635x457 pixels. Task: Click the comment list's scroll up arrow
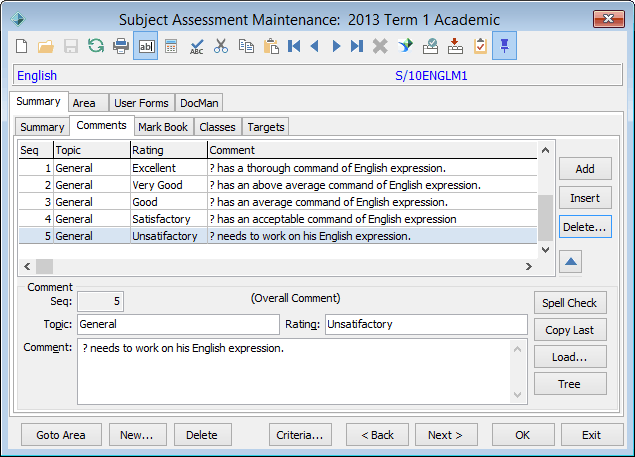click(546, 151)
